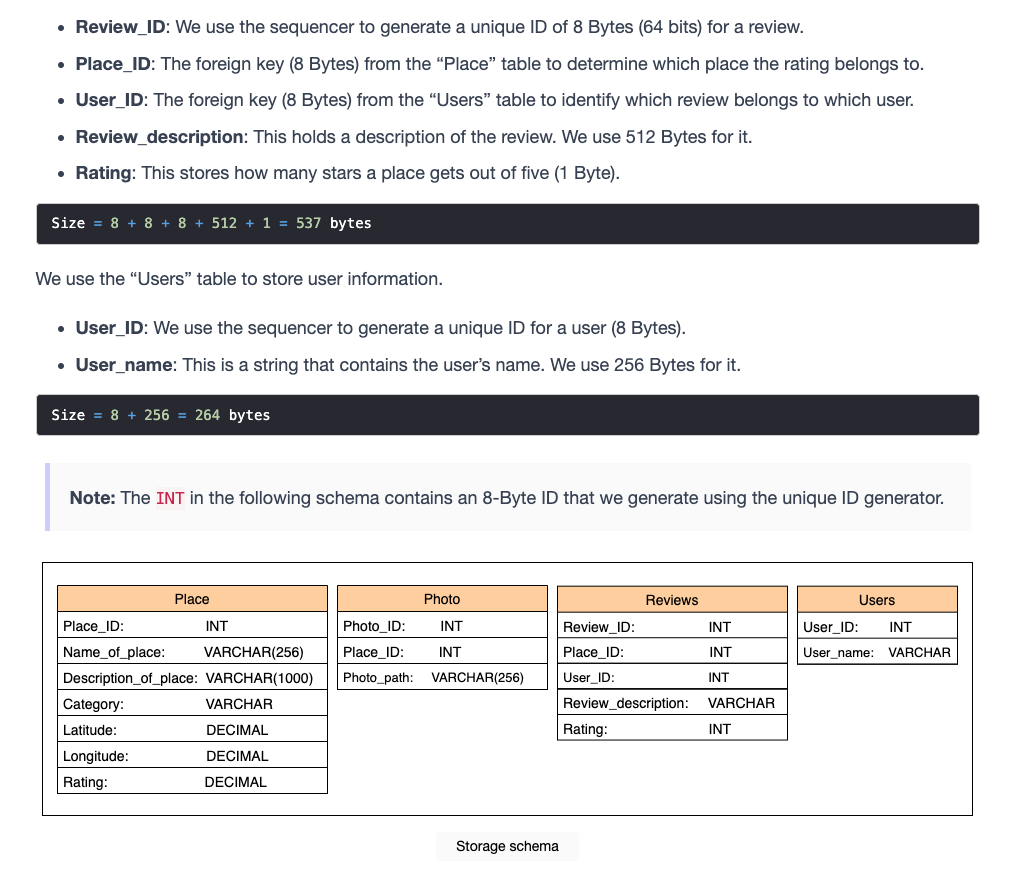The image size is (1030, 874).
Task: Click the Longitude row in Place table
Action: 192,756
